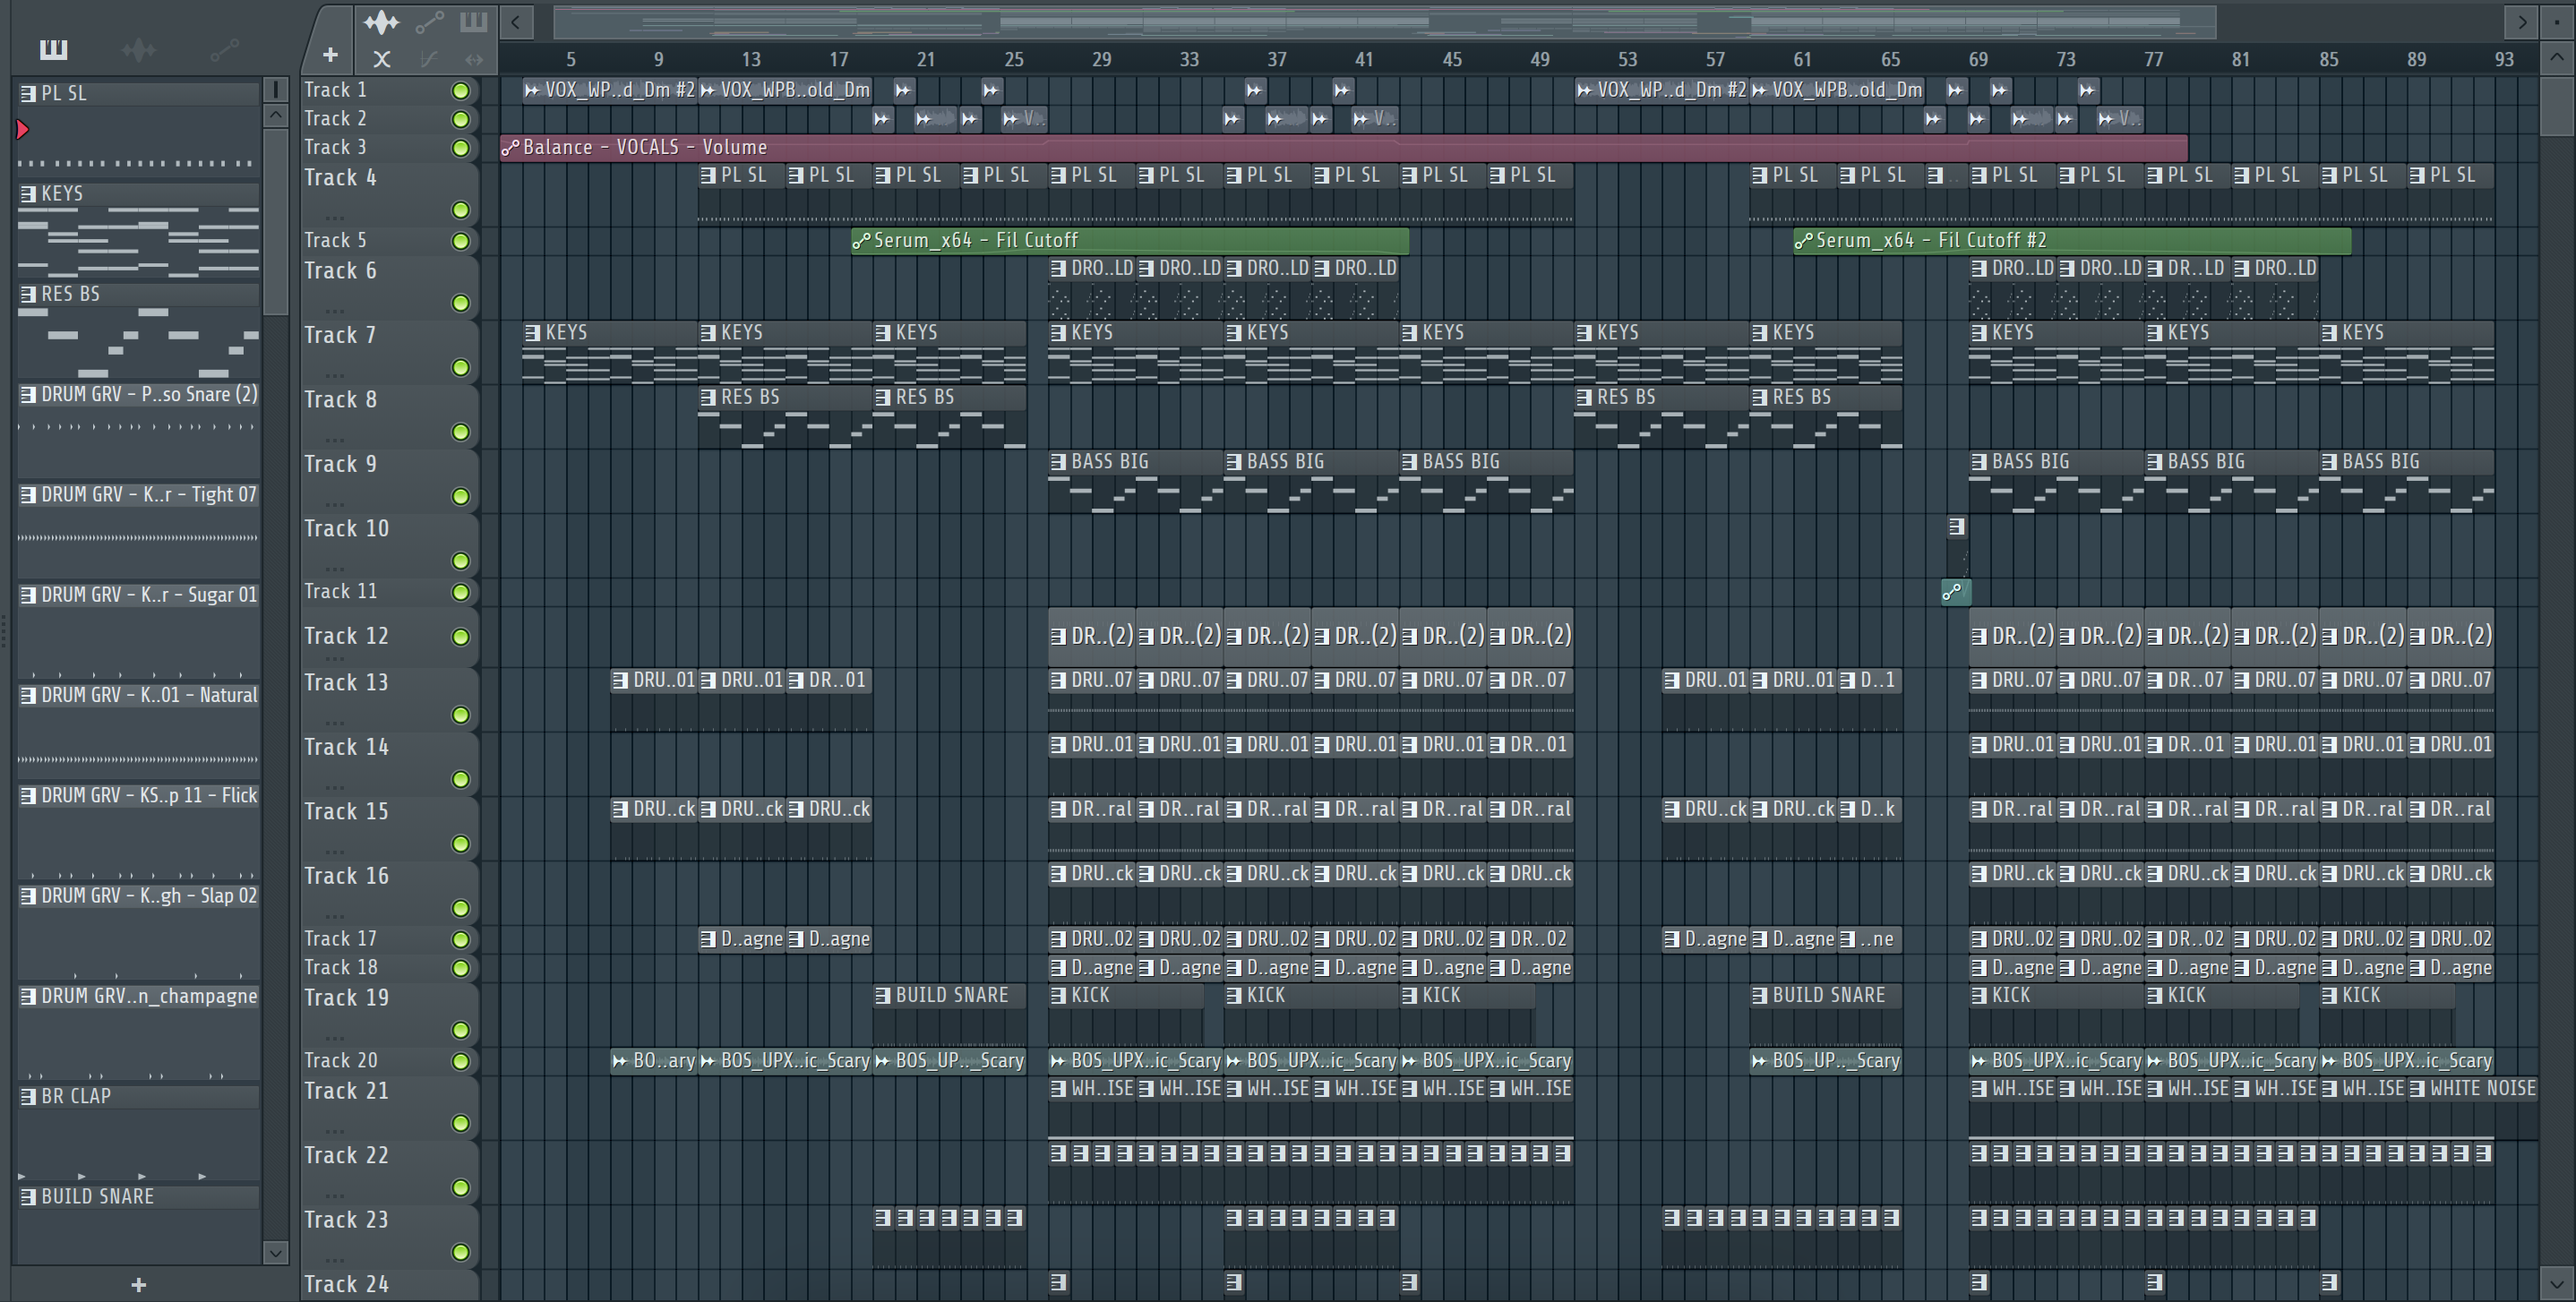Click the vertical bar button beside the PL SL pattern
The width and height of the screenshot is (2576, 1302).
pos(275,90)
